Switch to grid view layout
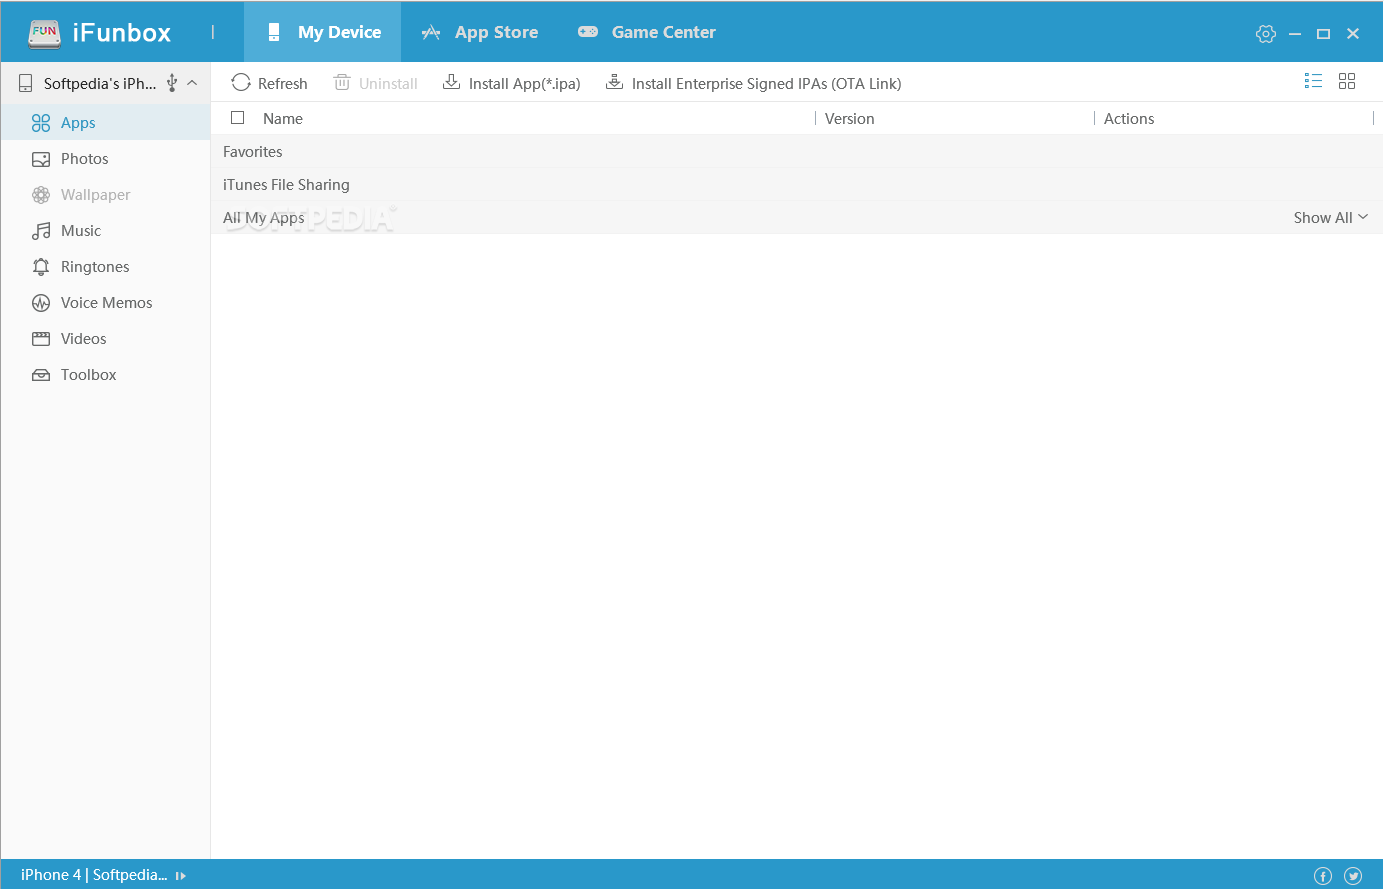The height and width of the screenshot is (890, 1384). [1347, 81]
